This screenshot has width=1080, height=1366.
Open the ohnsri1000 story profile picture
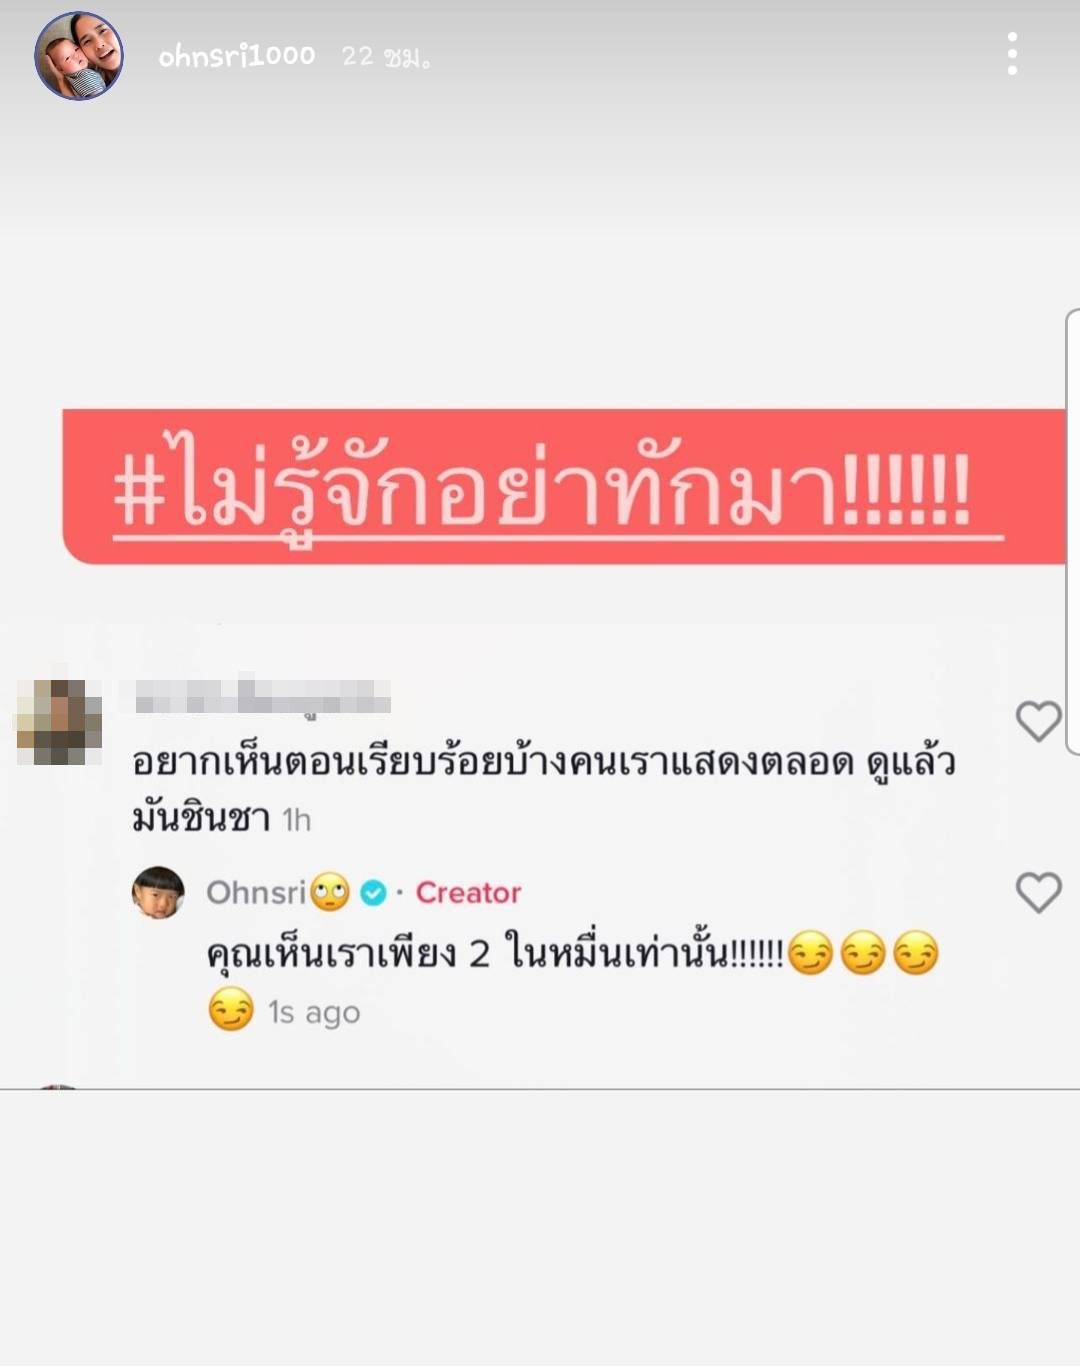click(x=79, y=56)
